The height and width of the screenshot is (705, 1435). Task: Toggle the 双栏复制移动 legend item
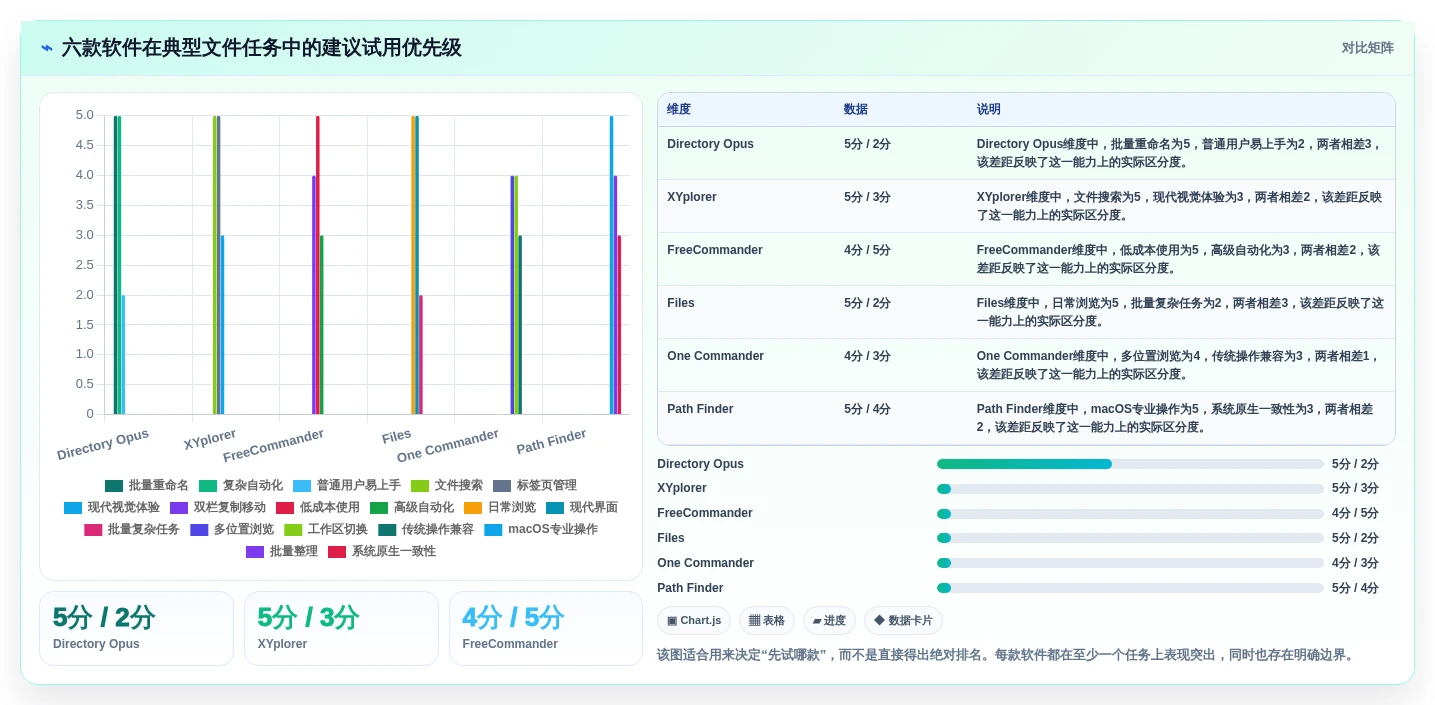point(218,507)
